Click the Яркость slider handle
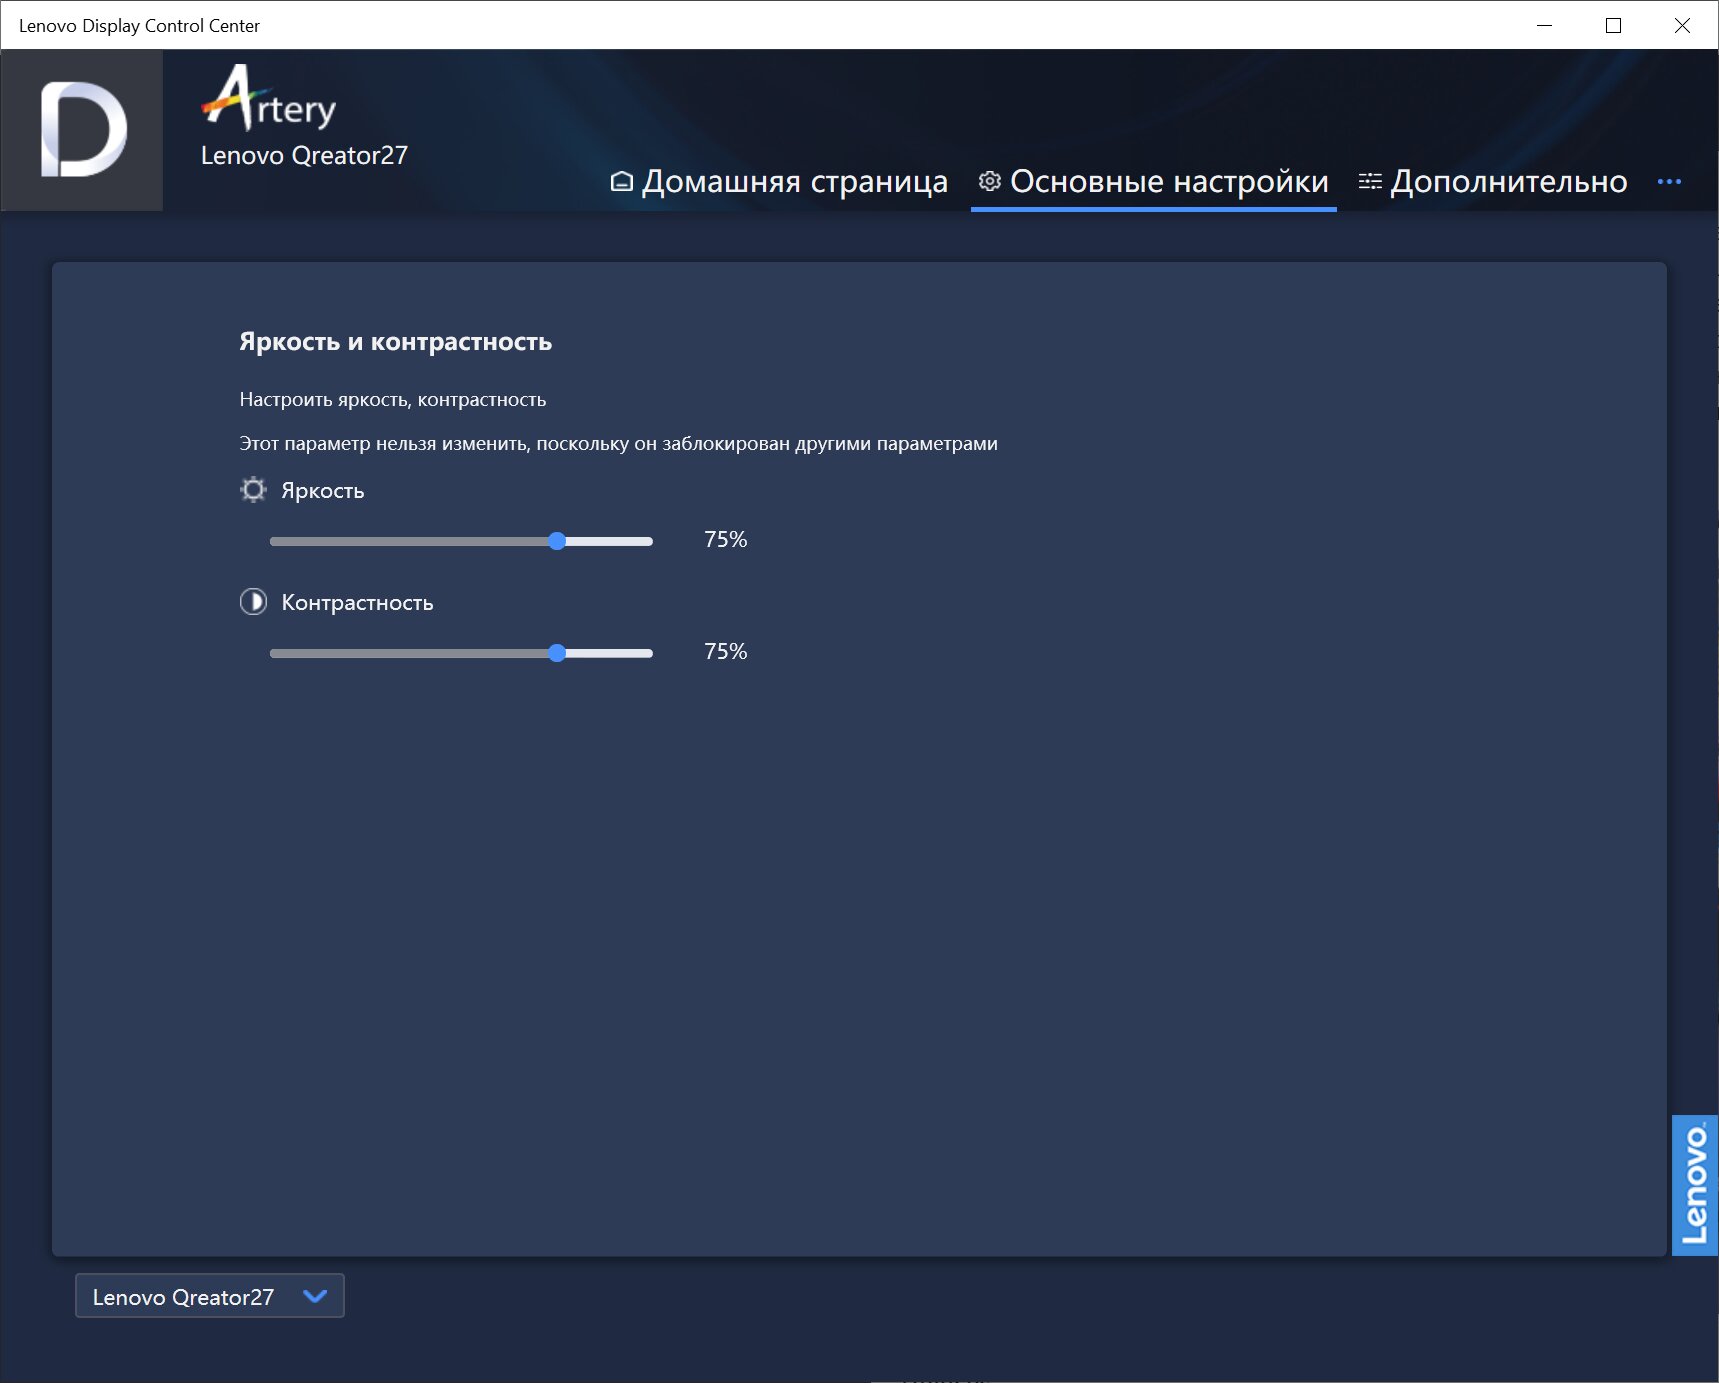Screen dimensions: 1719x1383 coord(557,541)
